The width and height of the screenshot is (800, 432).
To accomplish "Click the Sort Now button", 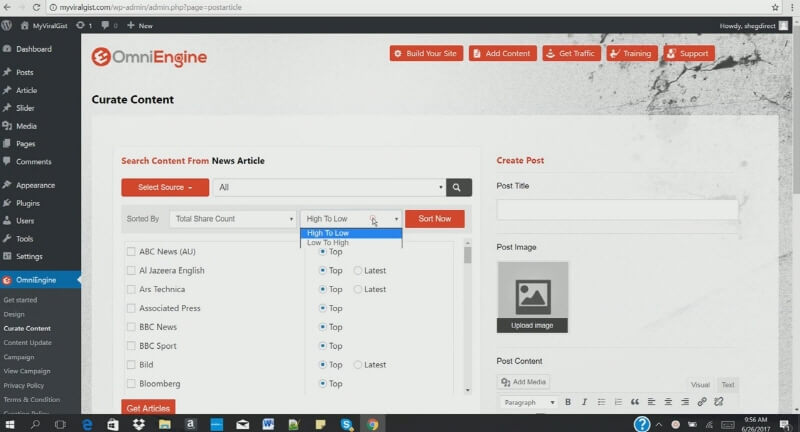I will coord(435,219).
